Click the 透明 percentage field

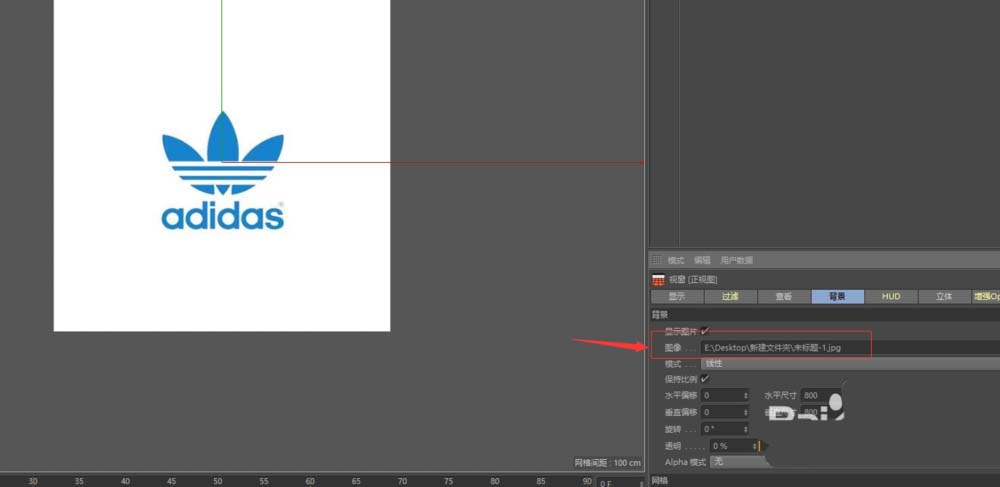(731, 446)
